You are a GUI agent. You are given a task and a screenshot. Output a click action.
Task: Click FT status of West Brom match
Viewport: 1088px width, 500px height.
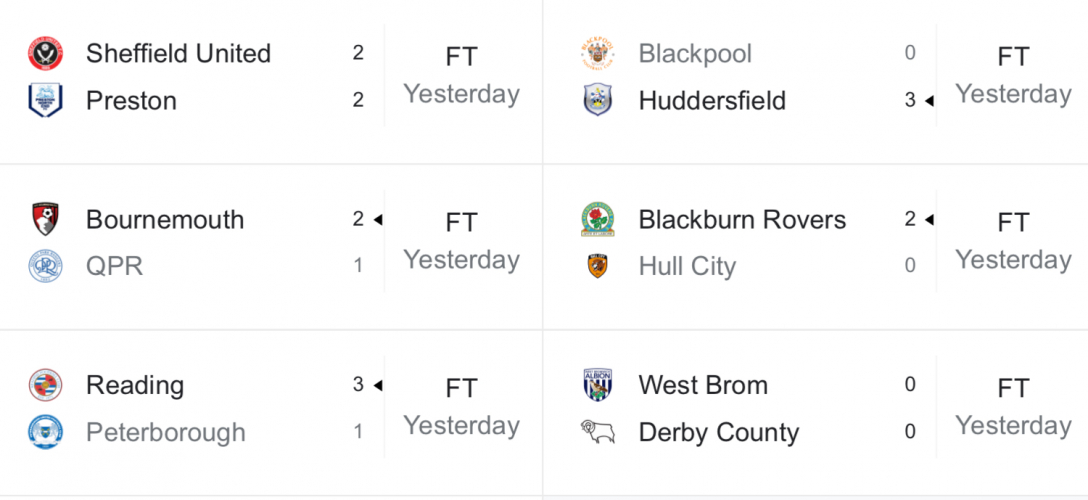[x=1013, y=389]
